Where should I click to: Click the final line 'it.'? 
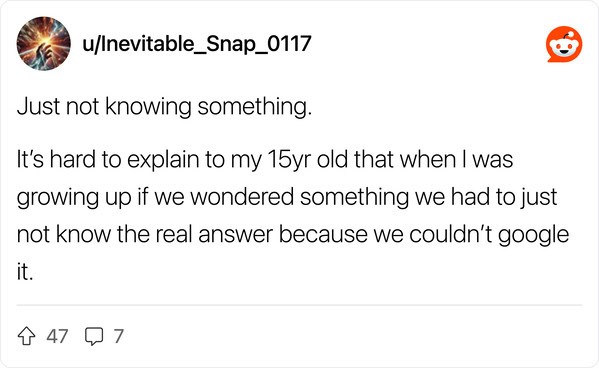(25, 272)
